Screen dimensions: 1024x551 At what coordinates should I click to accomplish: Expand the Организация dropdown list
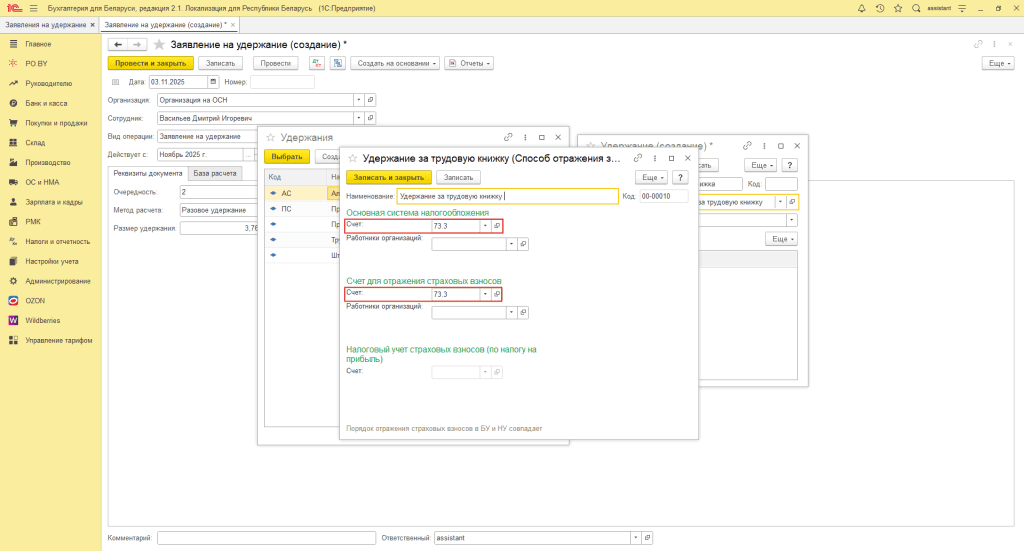357,100
